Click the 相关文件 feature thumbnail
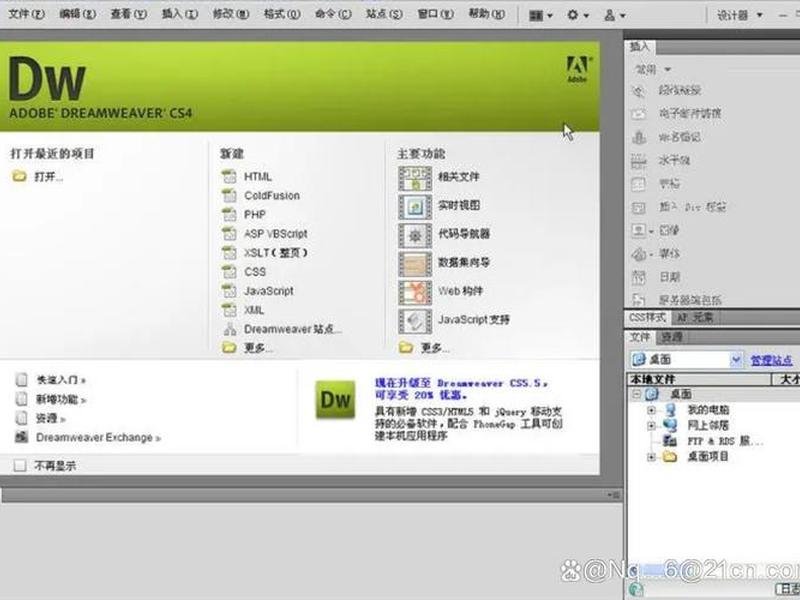 click(415, 178)
